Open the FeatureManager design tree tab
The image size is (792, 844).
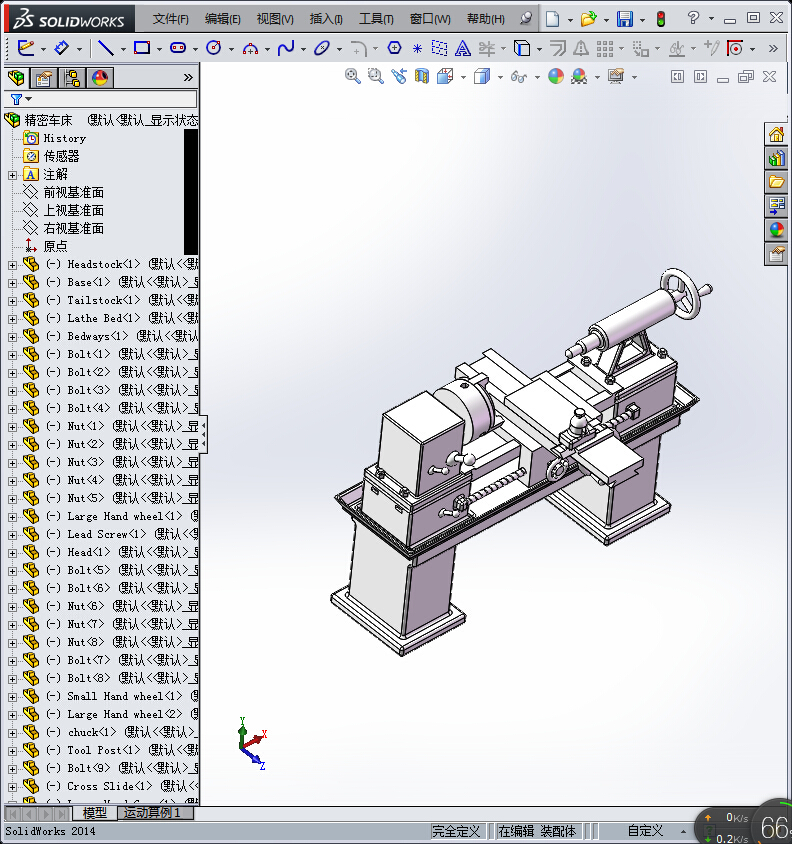point(16,78)
